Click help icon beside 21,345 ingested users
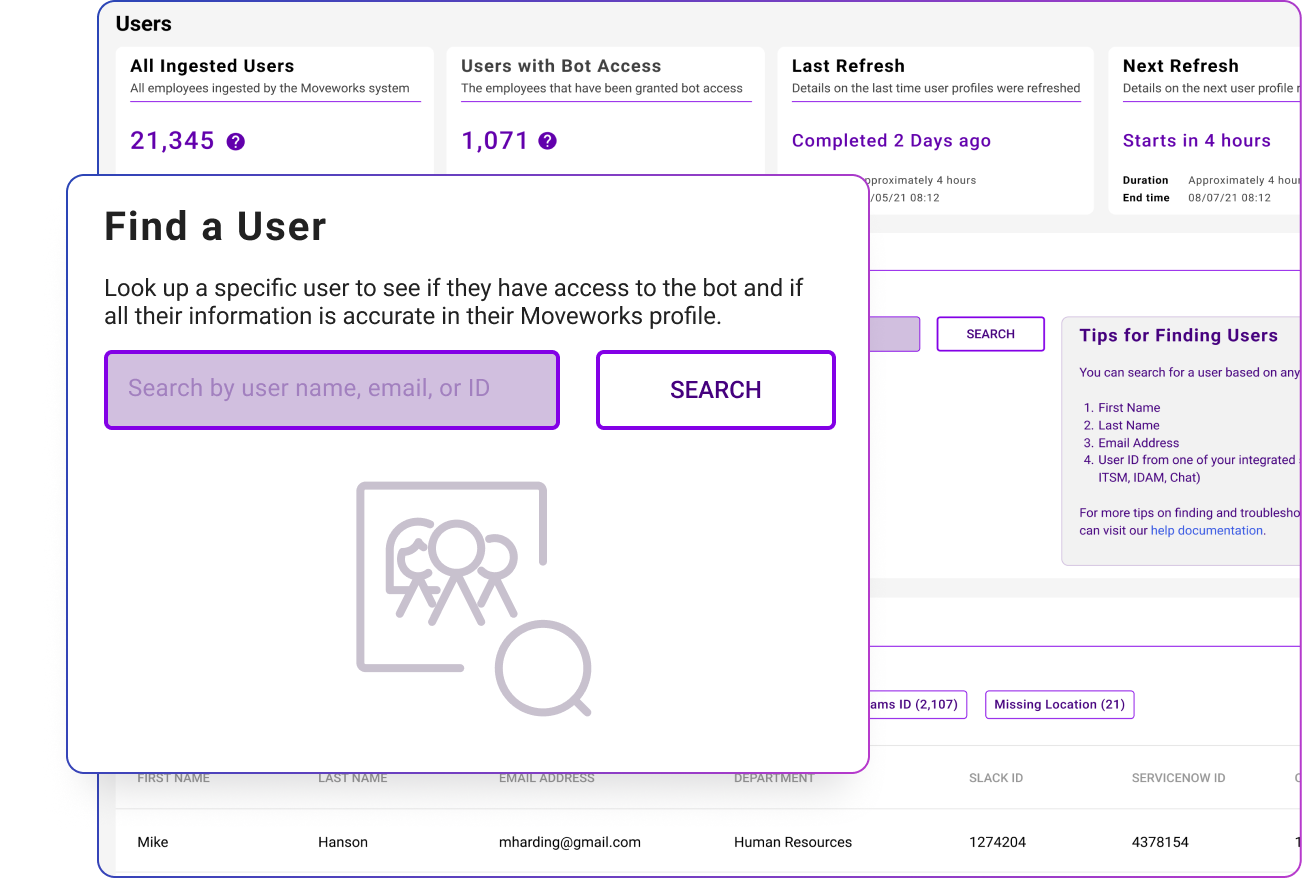This screenshot has width=1302, height=878. coord(236,142)
